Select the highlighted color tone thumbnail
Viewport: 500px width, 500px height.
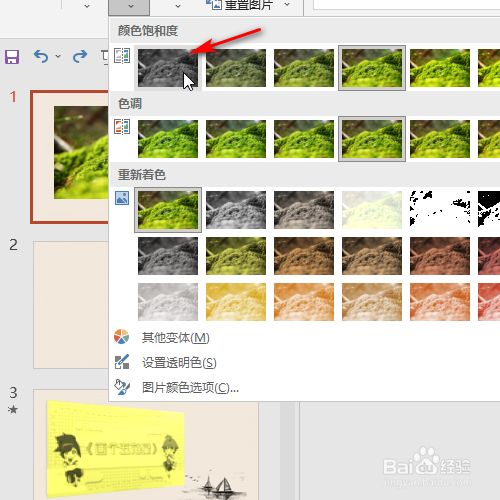click(372, 139)
